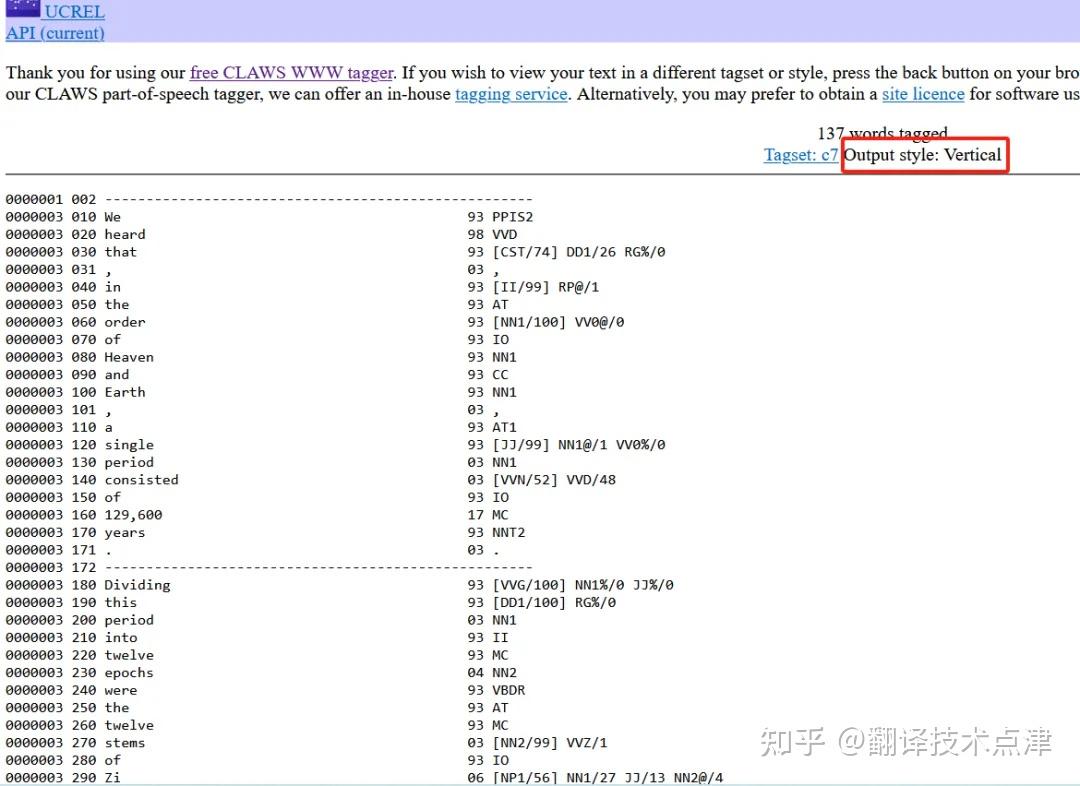This screenshot has width=1080, height=786.
Task: Click the word 'Dividing' in the output
Action: click(x=137, y=585)
